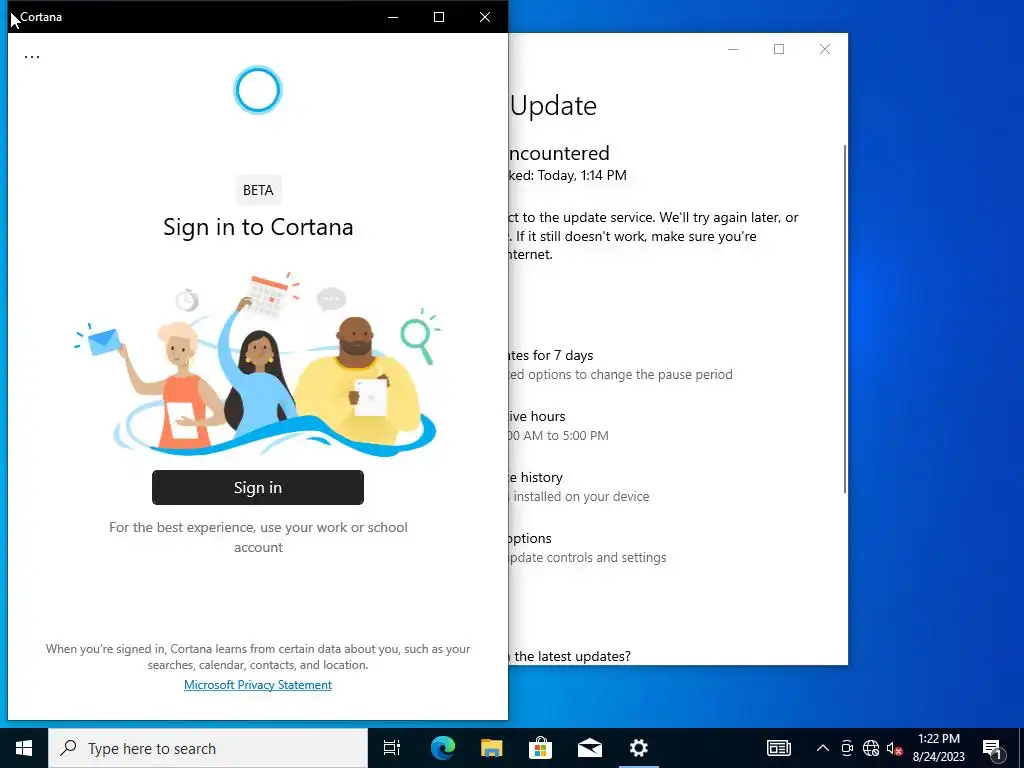Minimize the Cortana window

393,17
